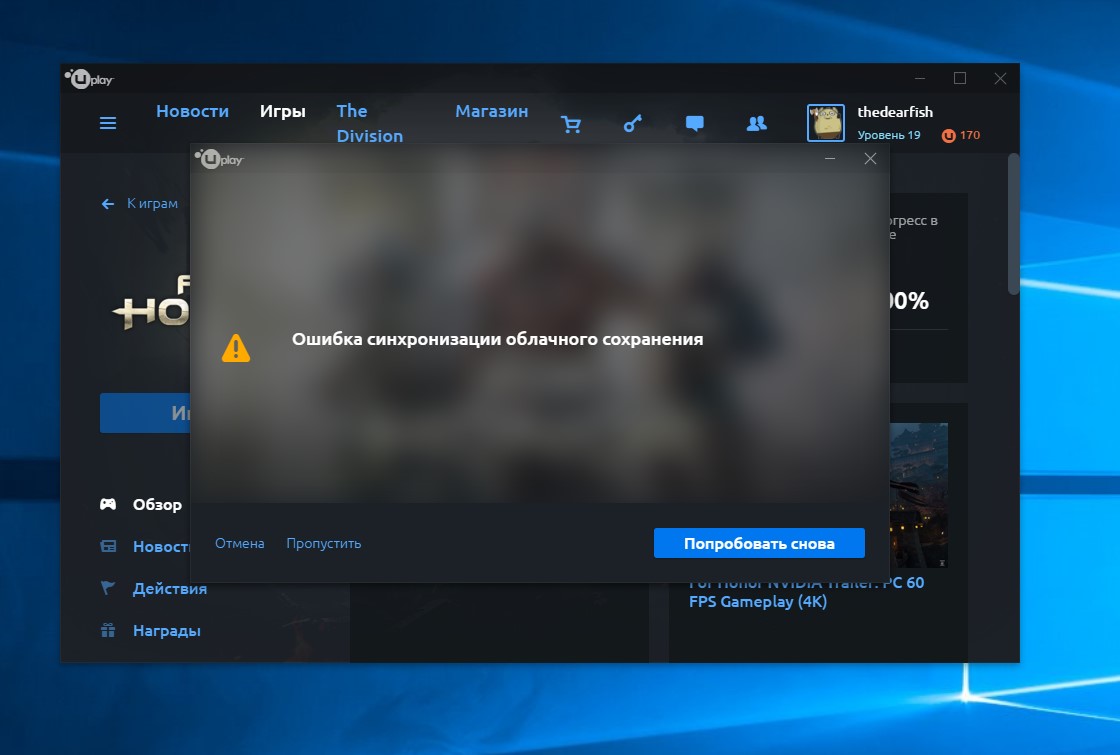1120x755 pixels.
Task: Close the sync error dialog
Action: point(870,159)
